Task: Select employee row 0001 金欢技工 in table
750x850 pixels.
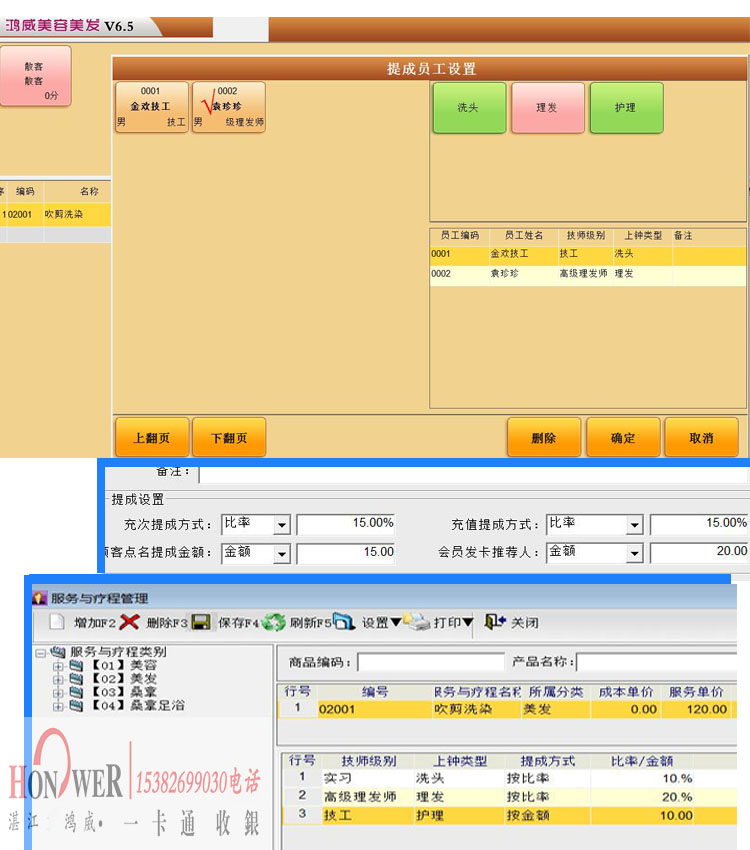Action: tap(588, 254)
